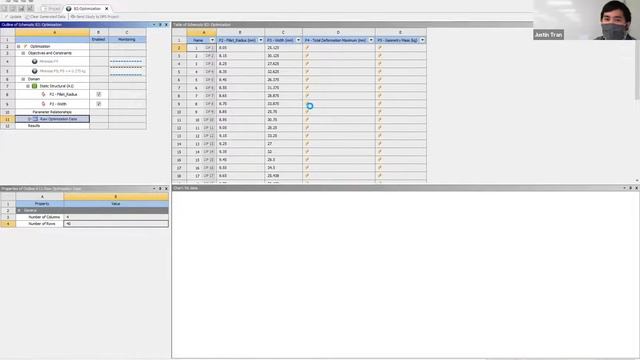Click the Save As toolbar icon
The height and width of the screenshot is (360, 640).
30,8
